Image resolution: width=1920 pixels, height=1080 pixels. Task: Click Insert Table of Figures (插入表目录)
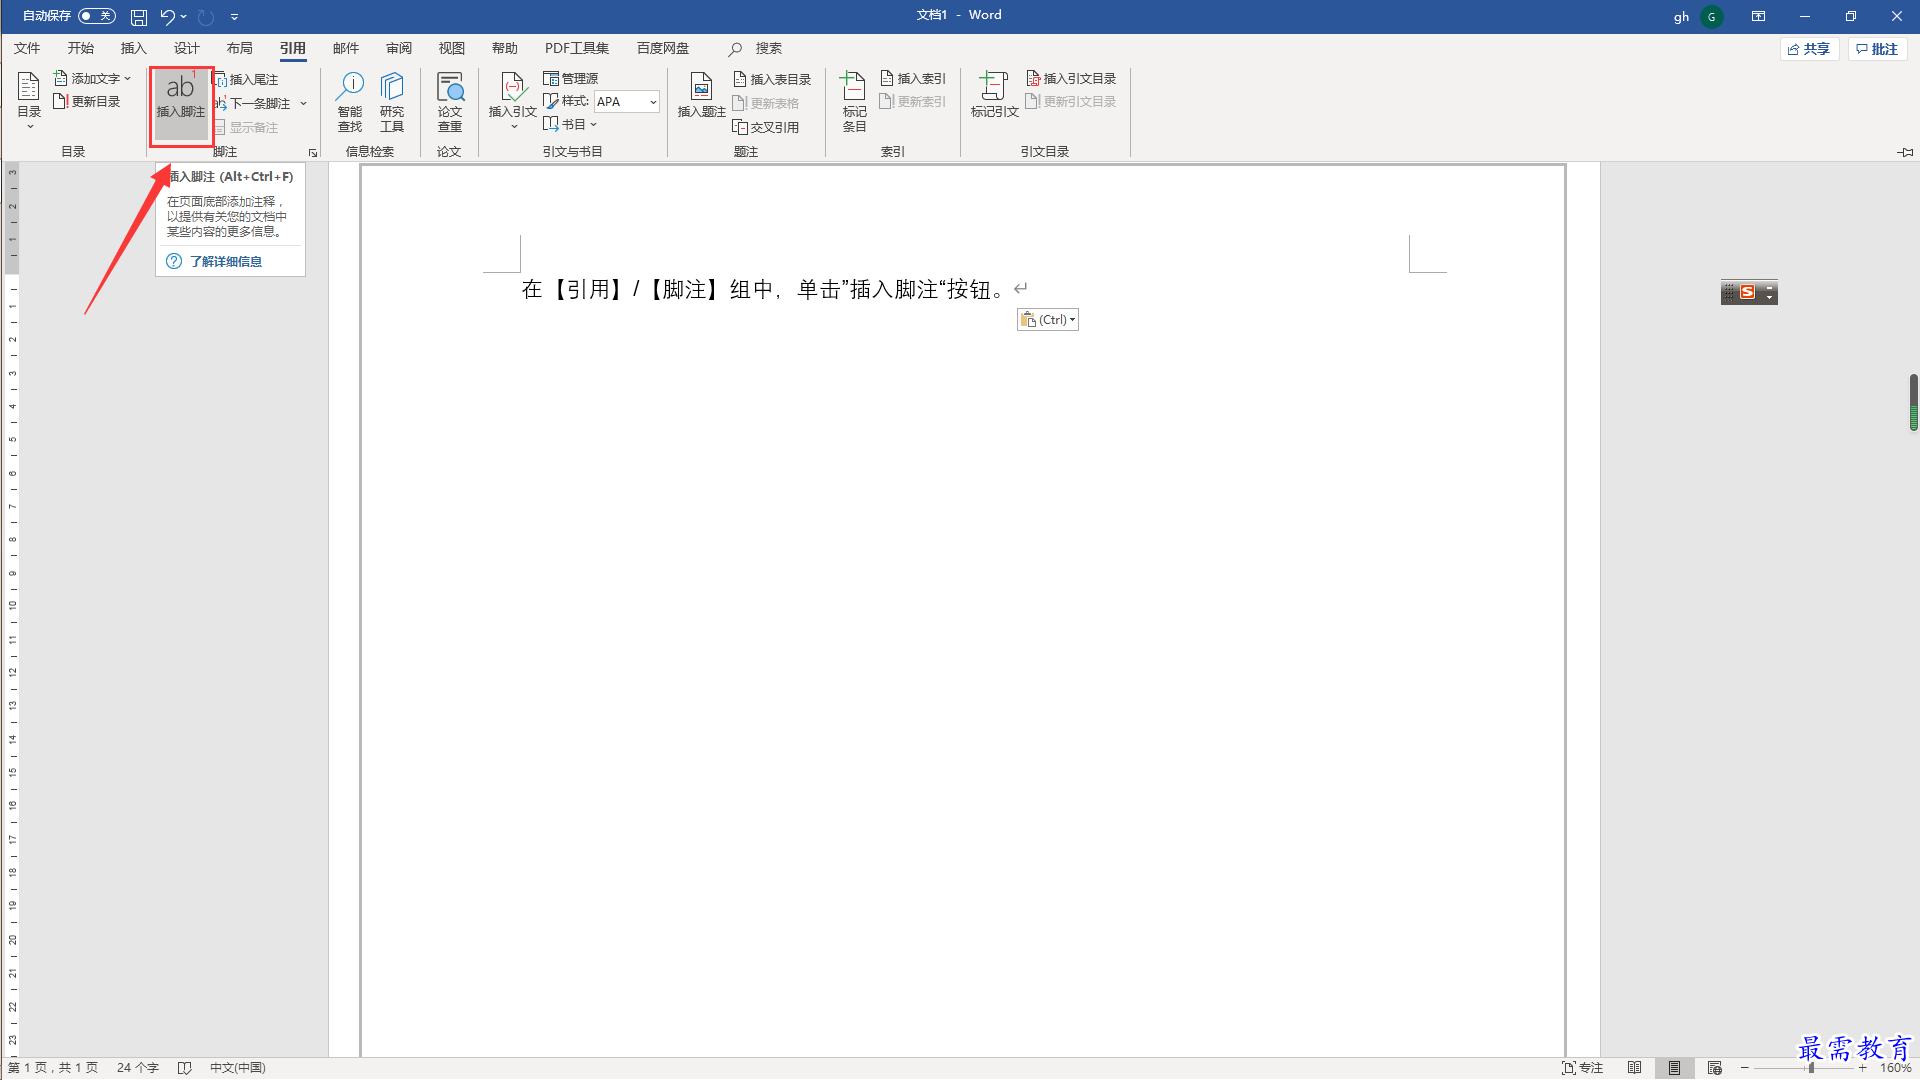pyautogui.click(x=772, y=79)
